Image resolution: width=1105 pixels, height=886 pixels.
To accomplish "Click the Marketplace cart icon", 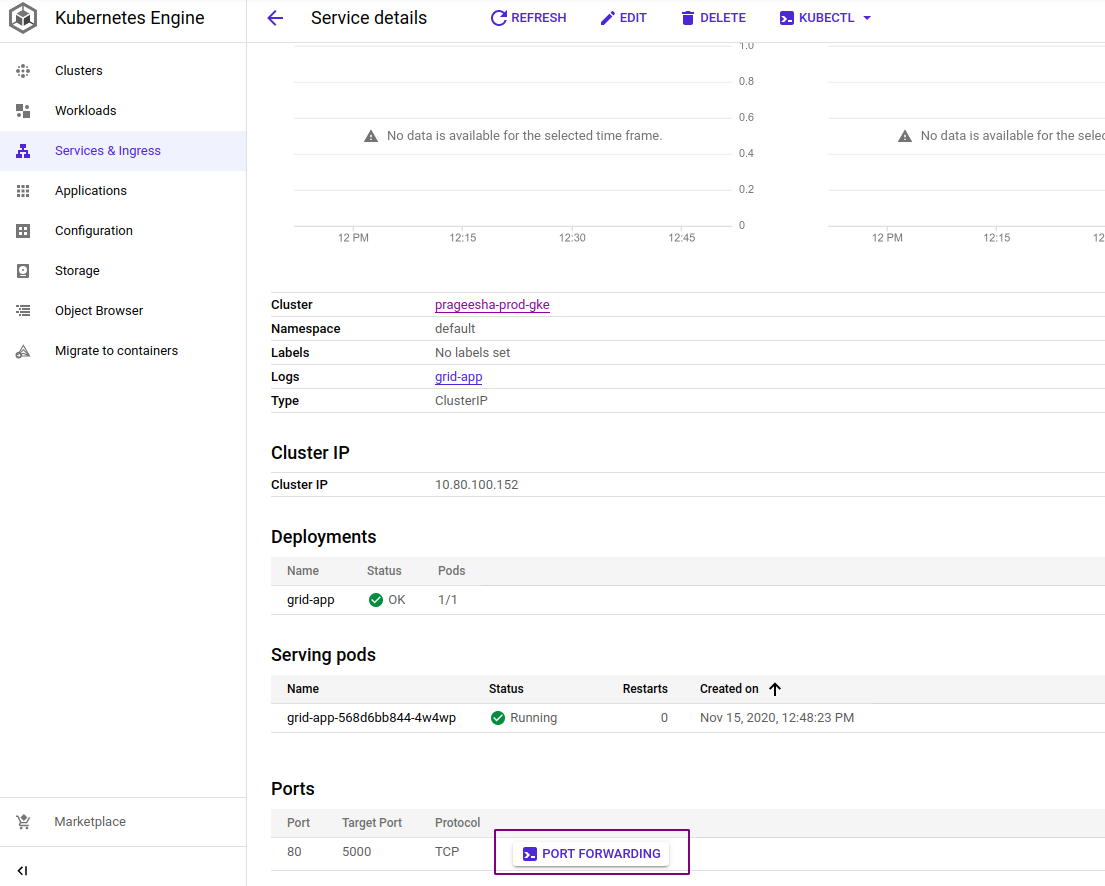I will [x=23, y=822].
